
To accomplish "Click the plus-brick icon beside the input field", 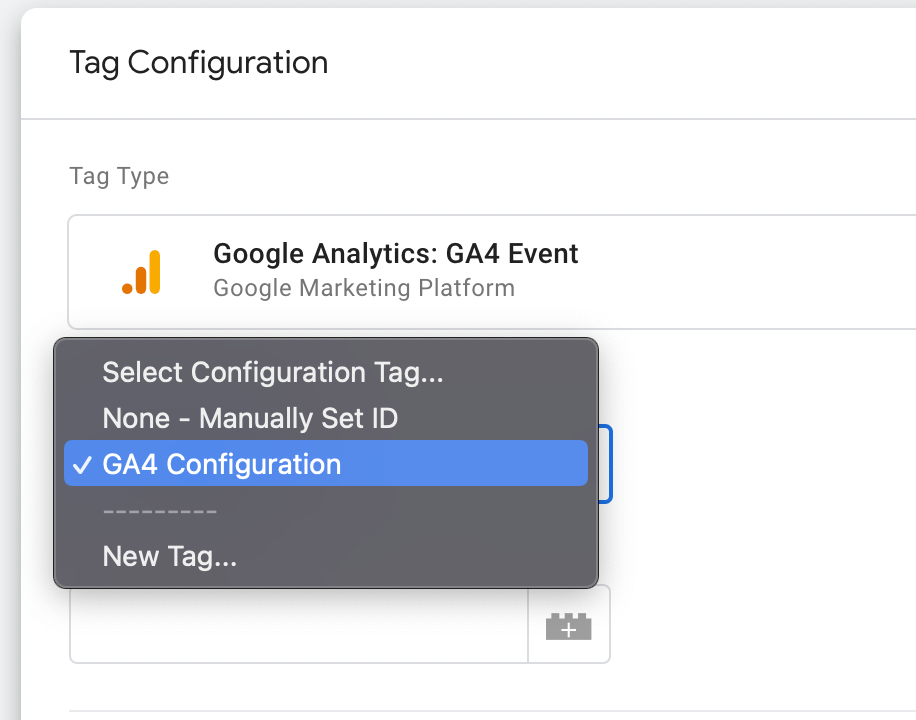I will click(568, 624).
